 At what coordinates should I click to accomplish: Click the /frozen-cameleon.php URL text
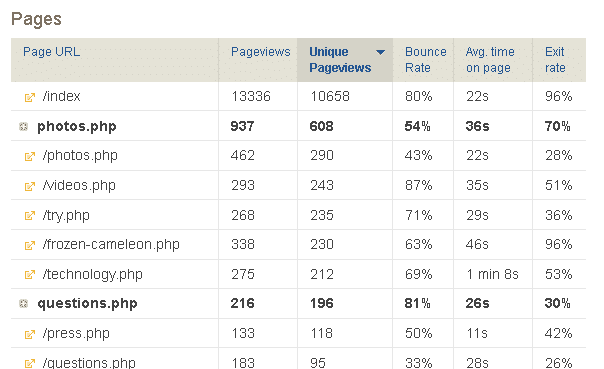(111, 245)
